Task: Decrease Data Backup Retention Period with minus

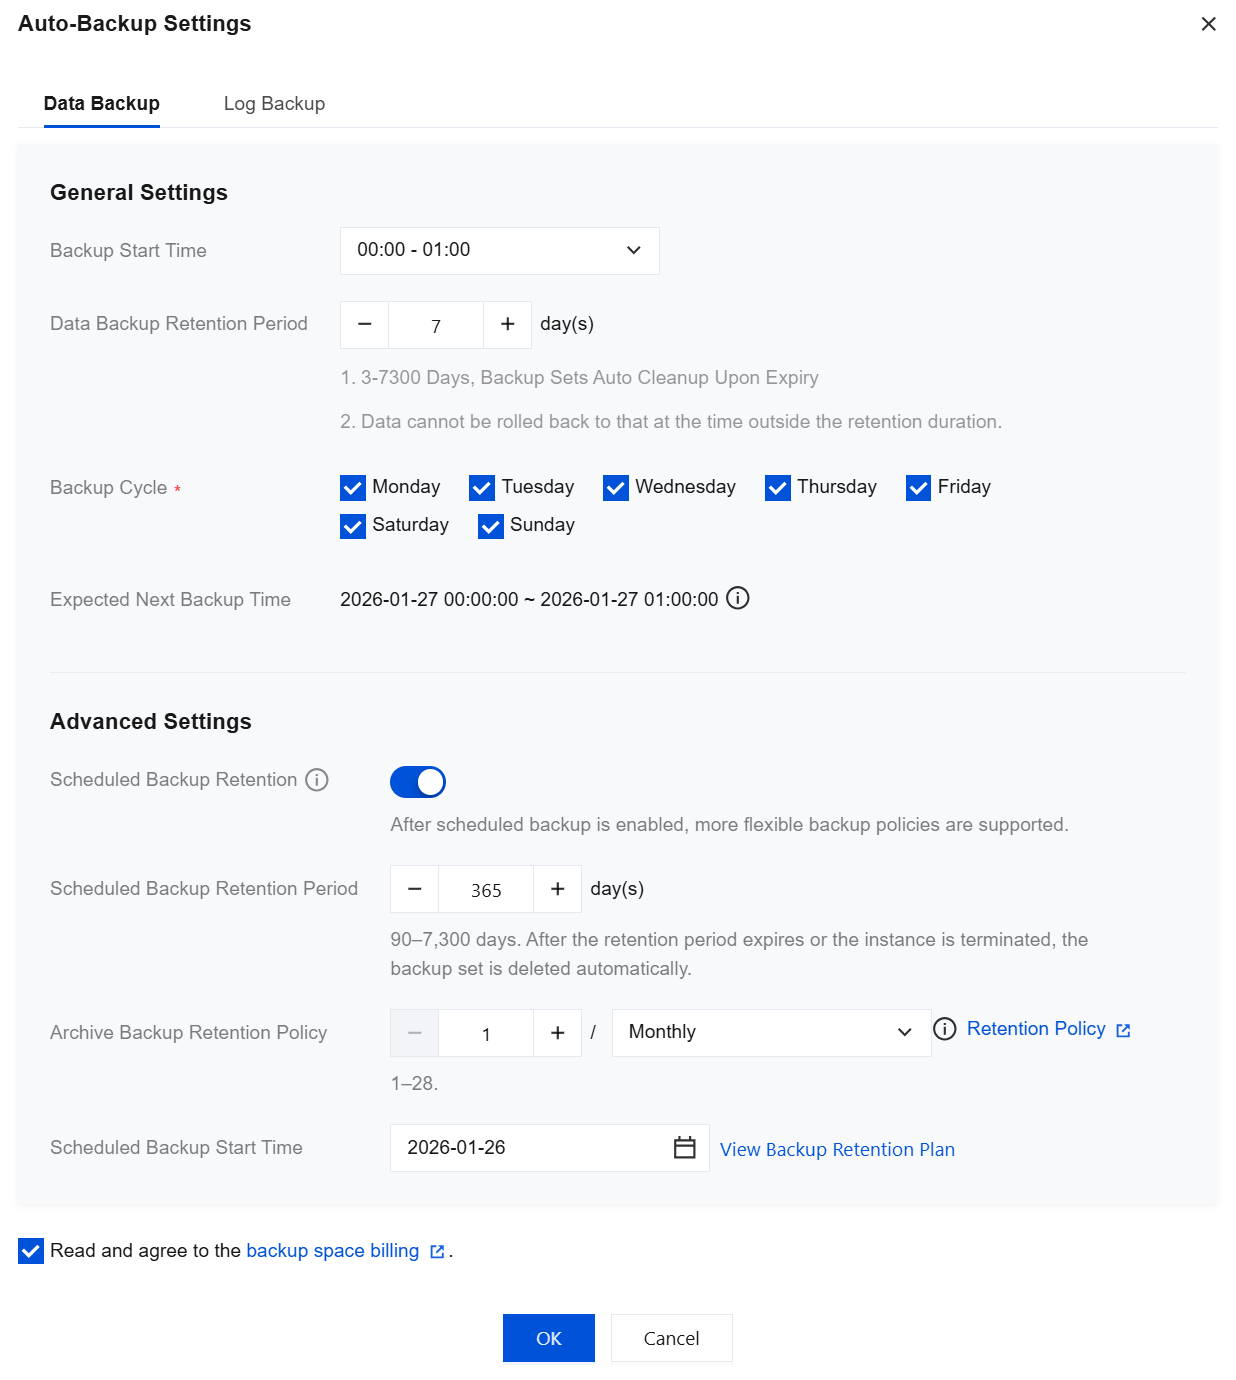Action: (365, 325)
